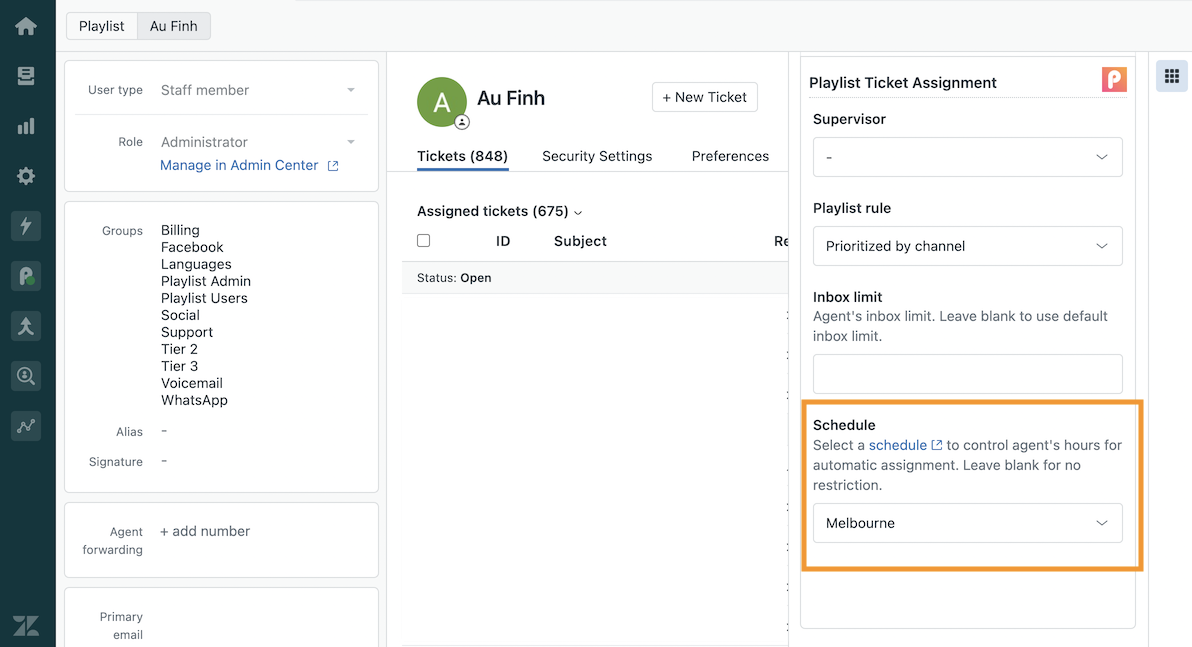The height and width of the screenshot is (647, 1192).
Task: Open the Admin settings gear icon
Action: [26, 176]
